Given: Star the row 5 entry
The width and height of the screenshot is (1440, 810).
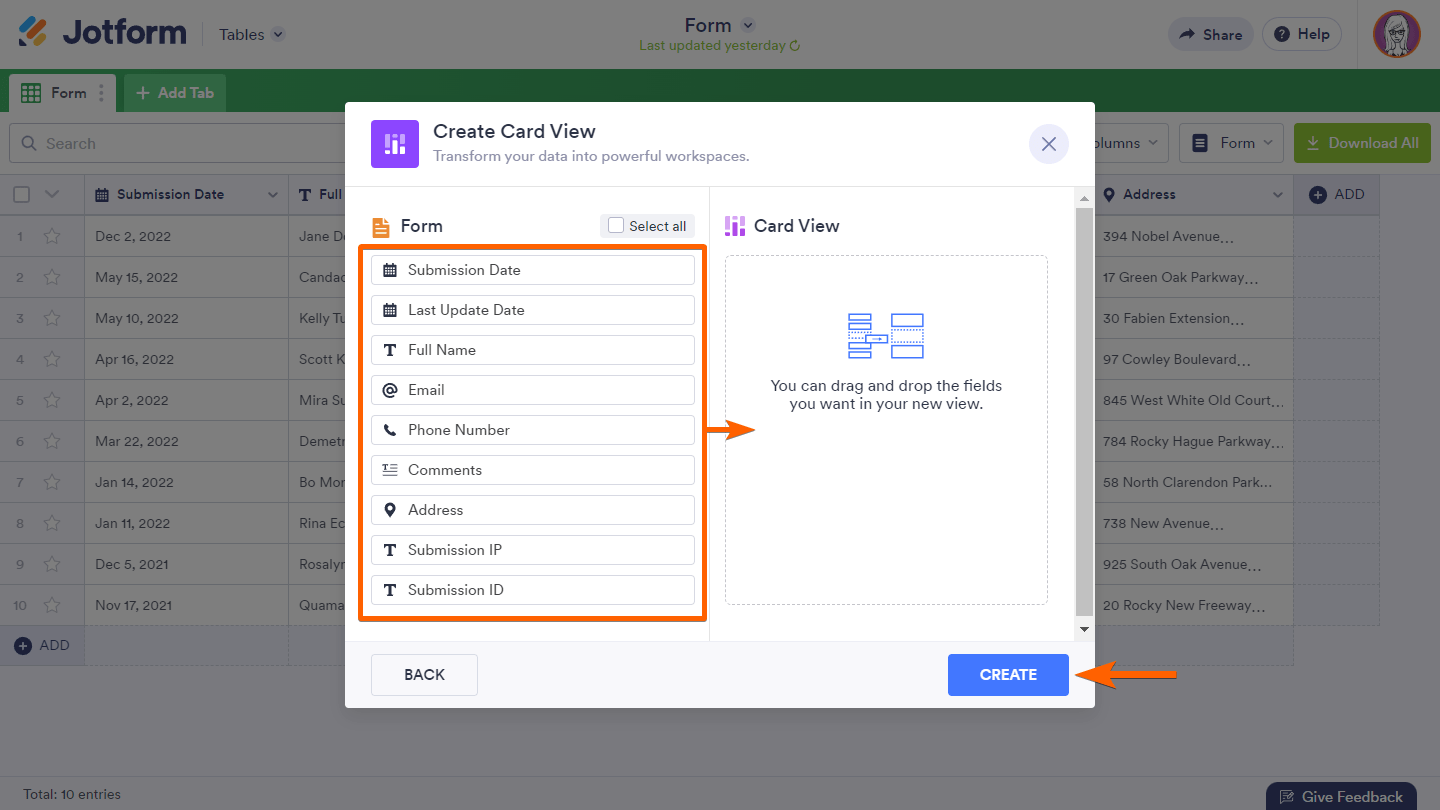Looking at the screenshot, I should click(x=52, y=401).
